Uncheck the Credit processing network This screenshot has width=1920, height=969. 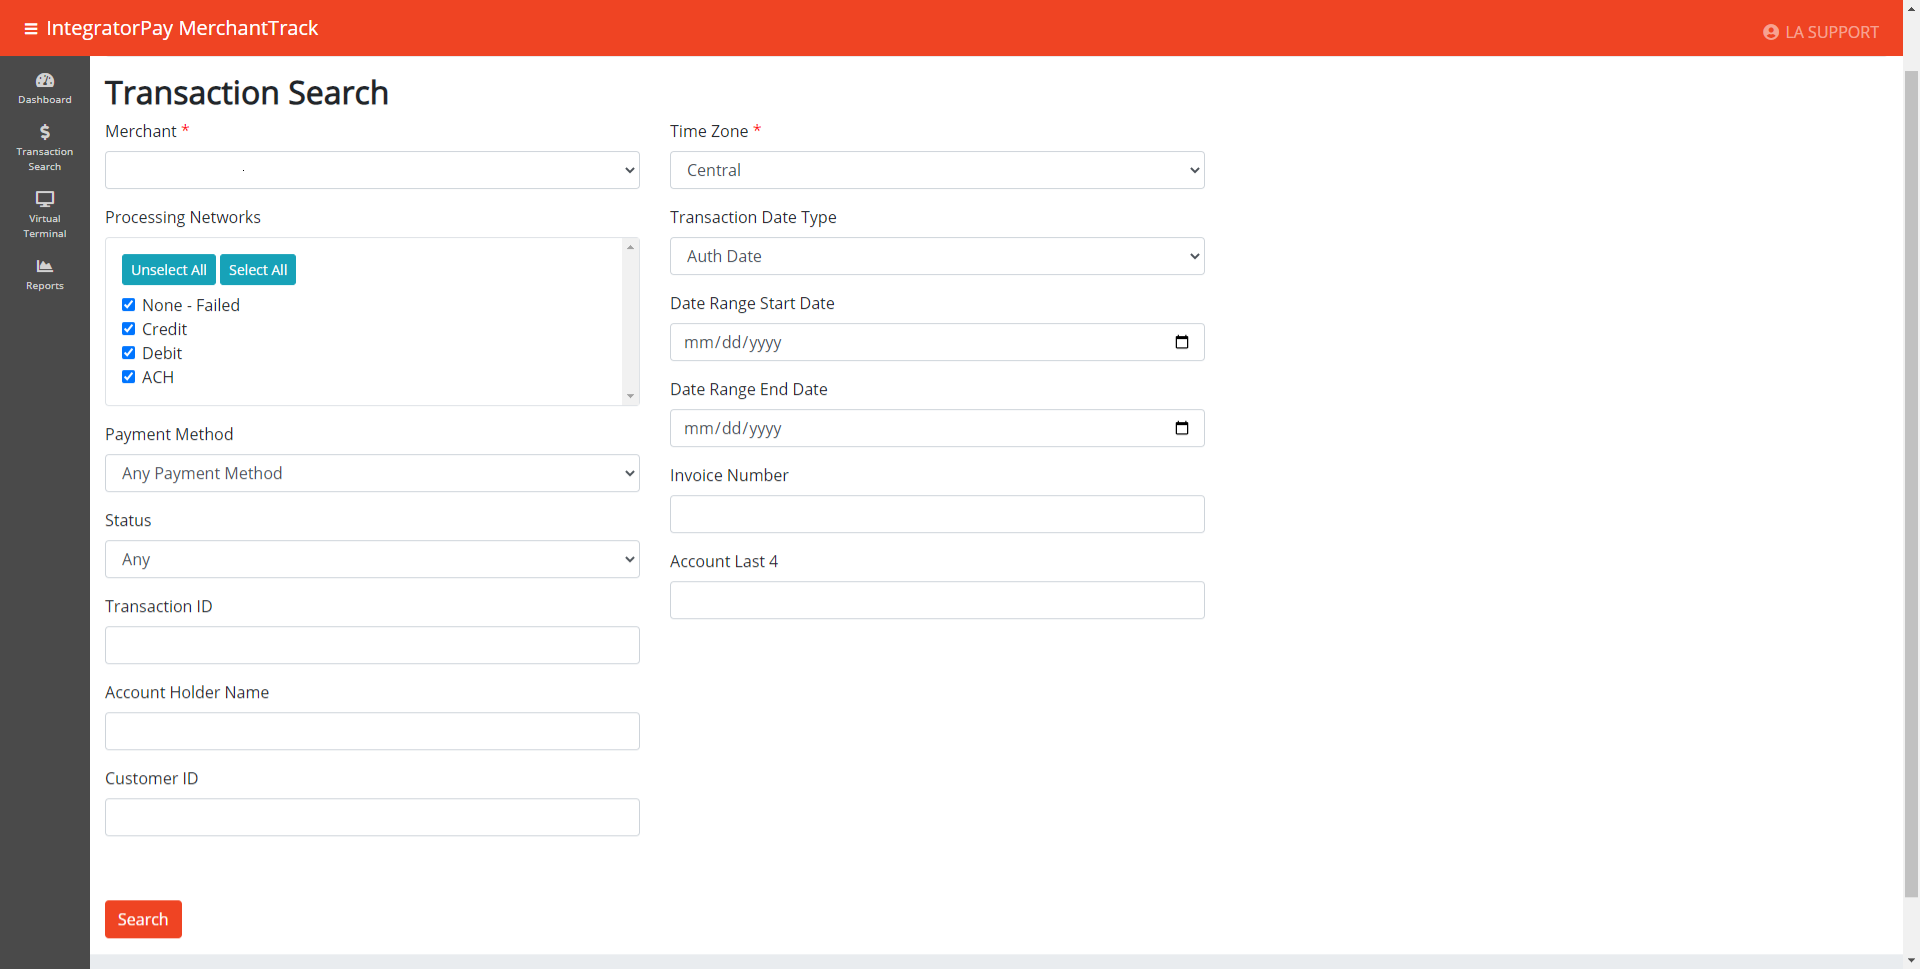click(128, 328)
